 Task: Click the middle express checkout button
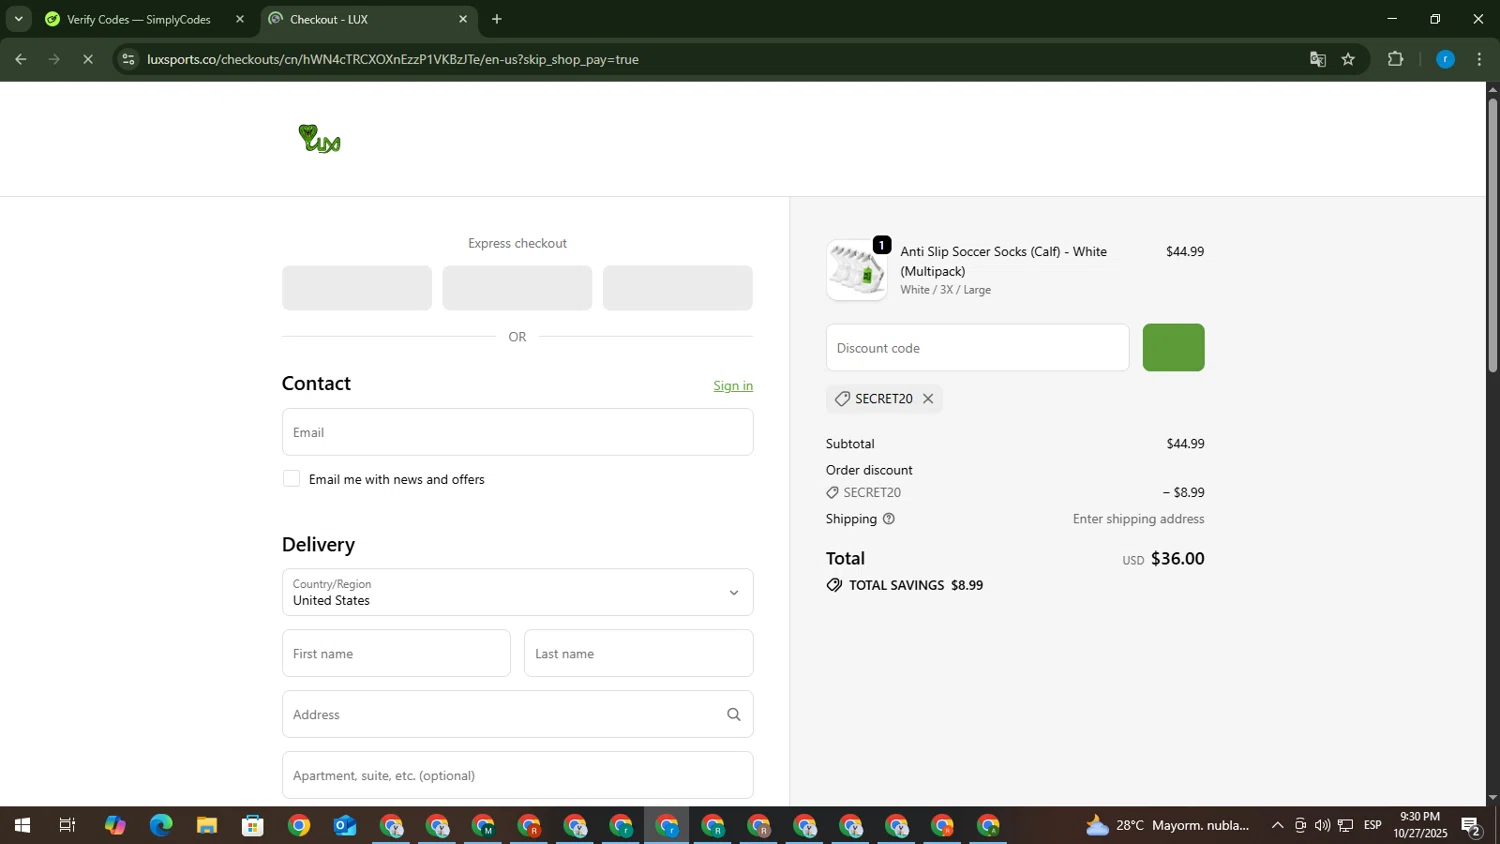tap(517, 288)
